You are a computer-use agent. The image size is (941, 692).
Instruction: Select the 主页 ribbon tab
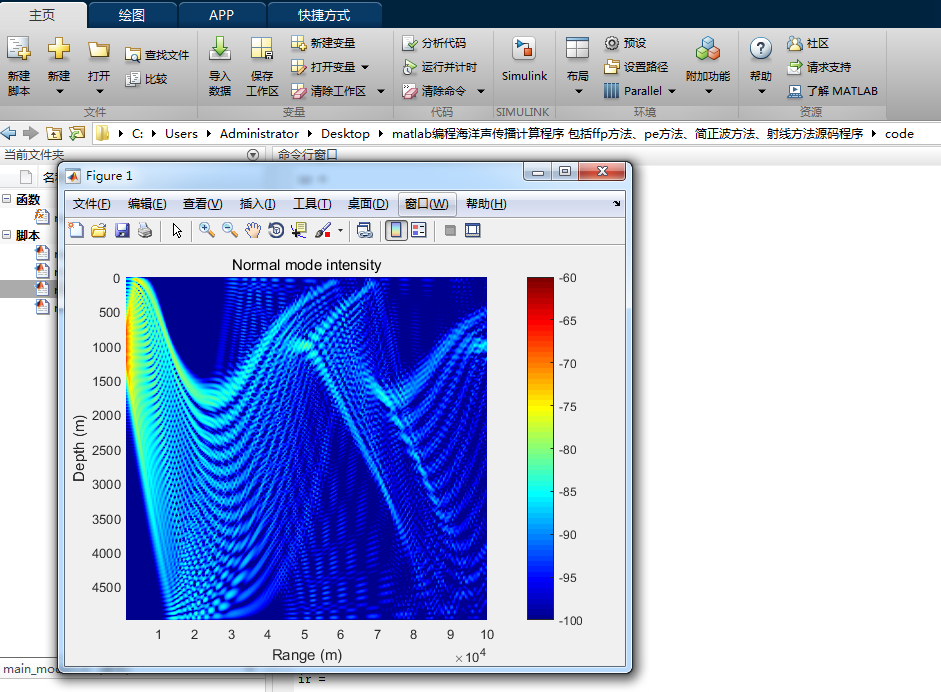(42, 15)
